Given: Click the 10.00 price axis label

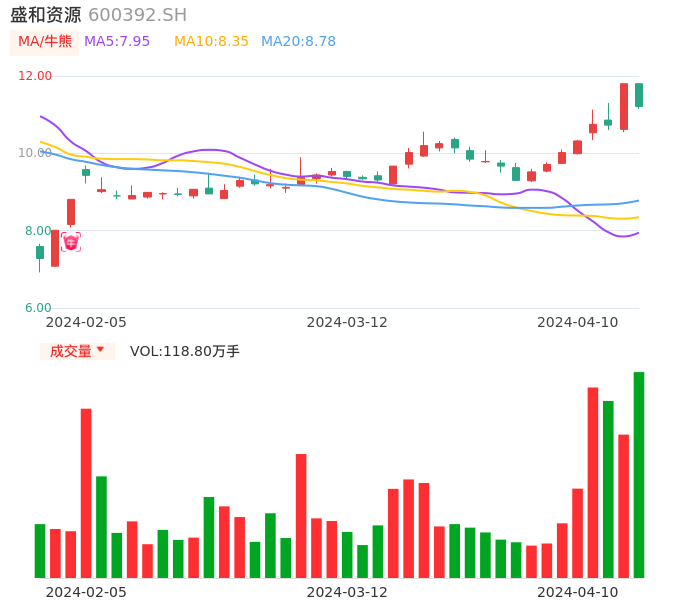Looking at the screenshot, I should (x=35, y=153).
